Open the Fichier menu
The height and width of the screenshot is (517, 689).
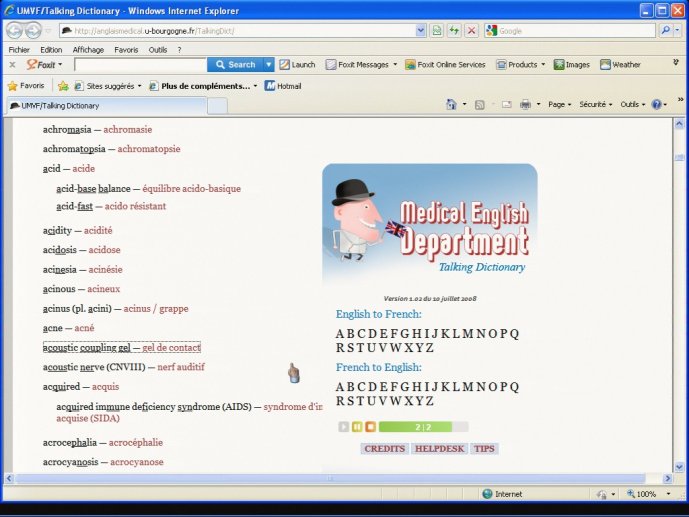[19, 50]
